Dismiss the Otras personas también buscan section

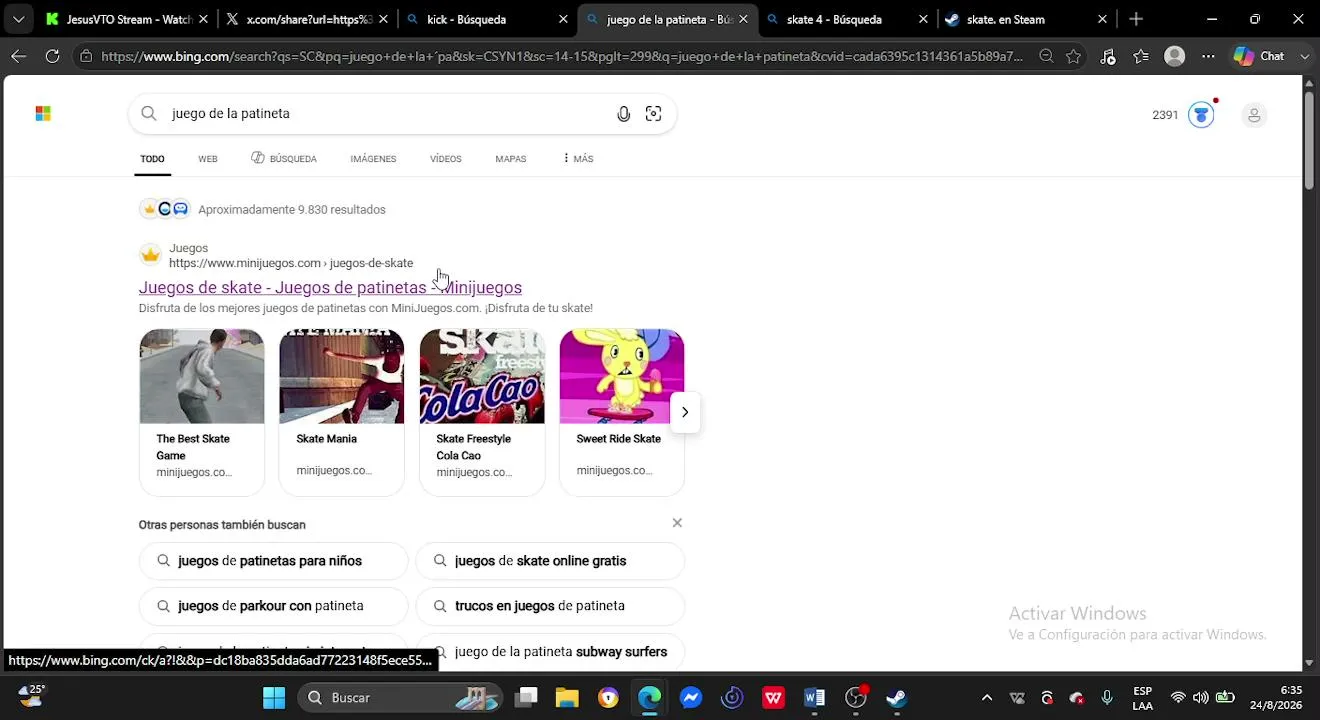tap(677, 523)
